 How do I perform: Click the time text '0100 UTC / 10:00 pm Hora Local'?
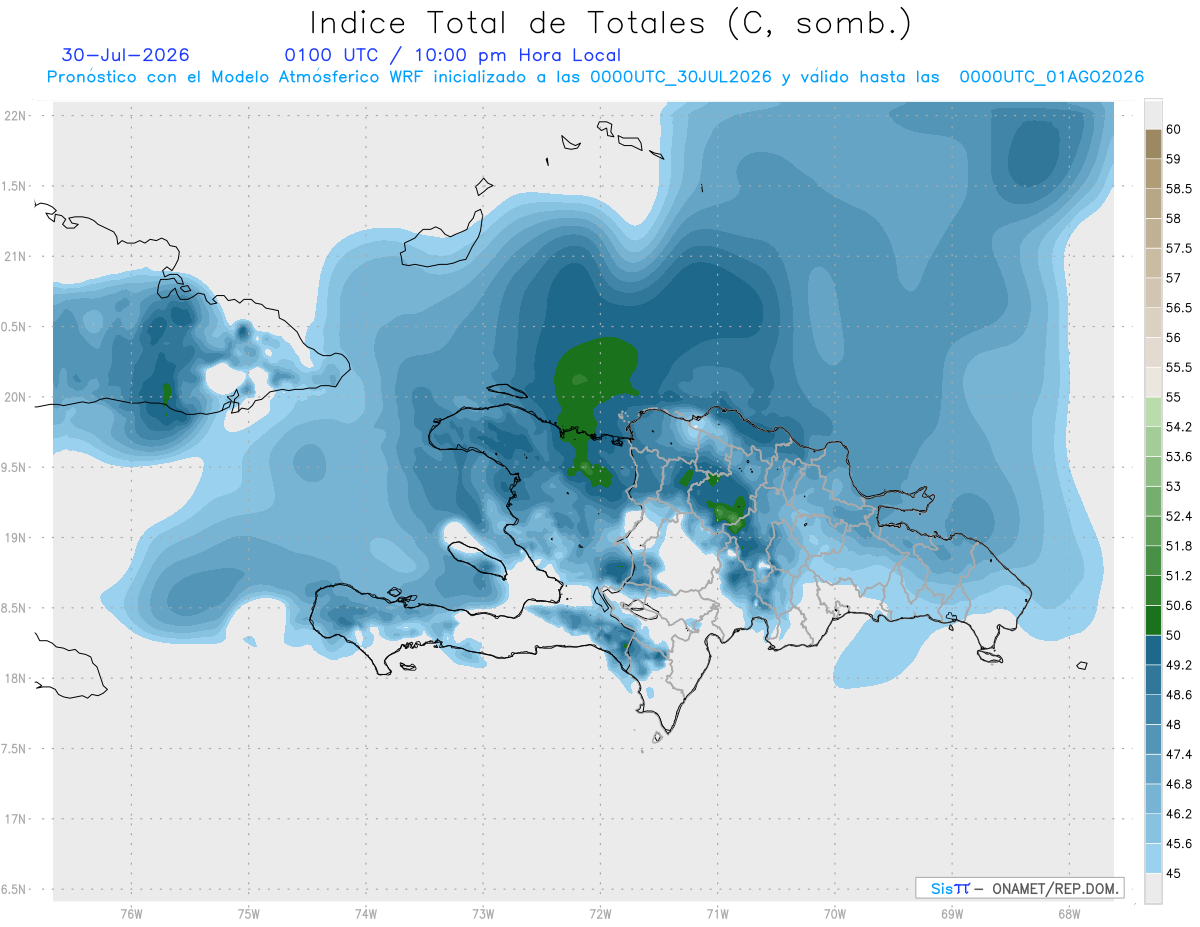pos(453,56)
